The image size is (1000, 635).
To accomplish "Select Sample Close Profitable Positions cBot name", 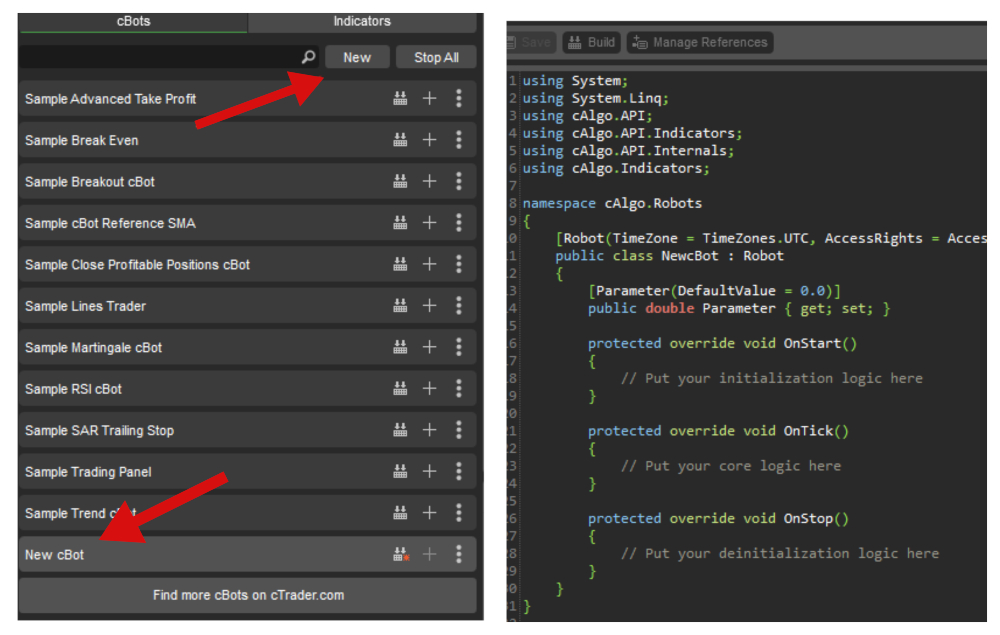I will tap(137, 265).
